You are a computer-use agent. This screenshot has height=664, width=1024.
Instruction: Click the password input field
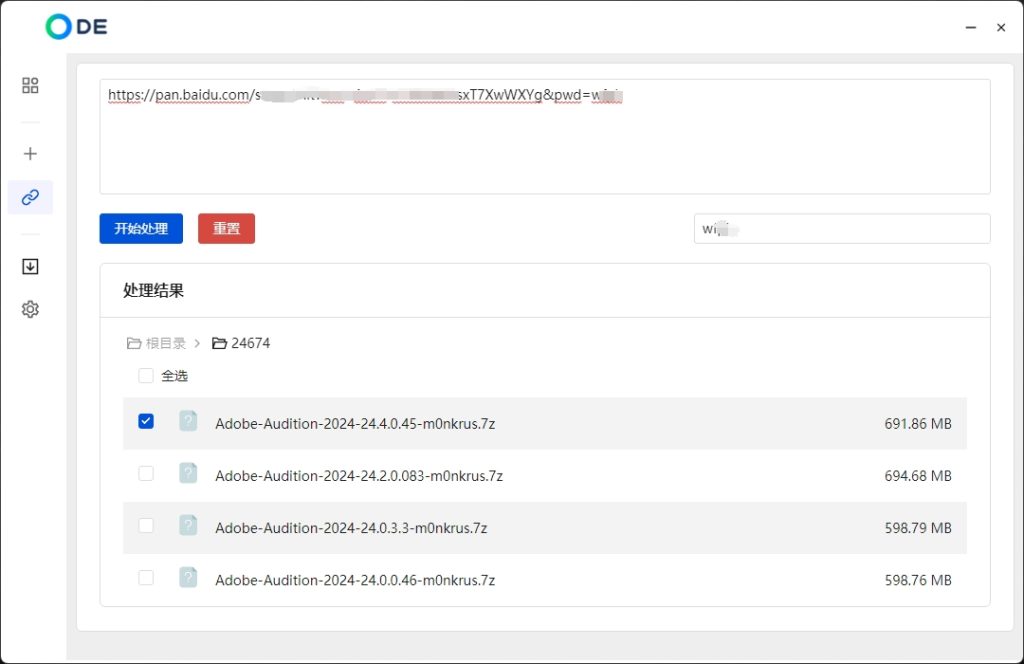coord(842,229)
